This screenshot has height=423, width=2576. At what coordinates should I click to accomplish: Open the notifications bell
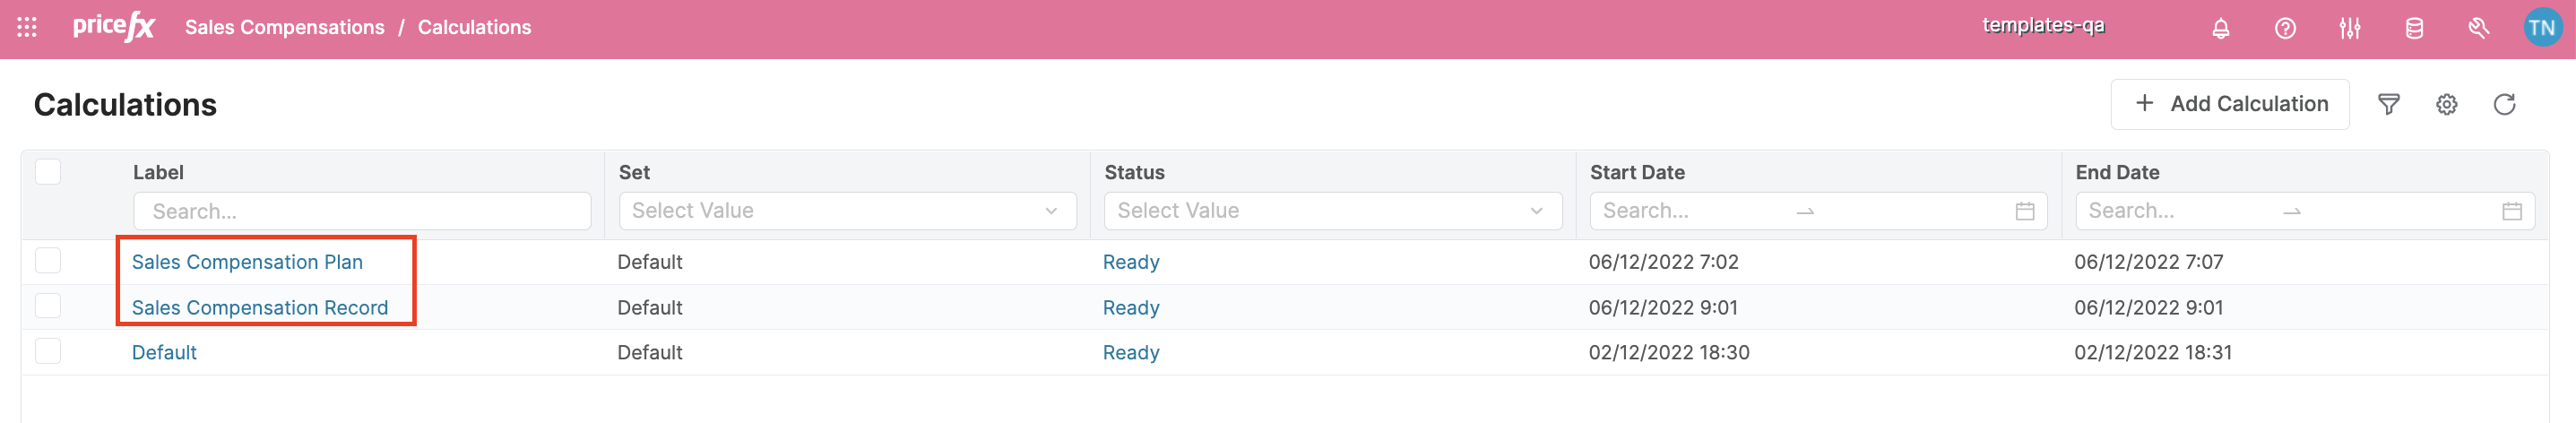(x=2220, y=28)
